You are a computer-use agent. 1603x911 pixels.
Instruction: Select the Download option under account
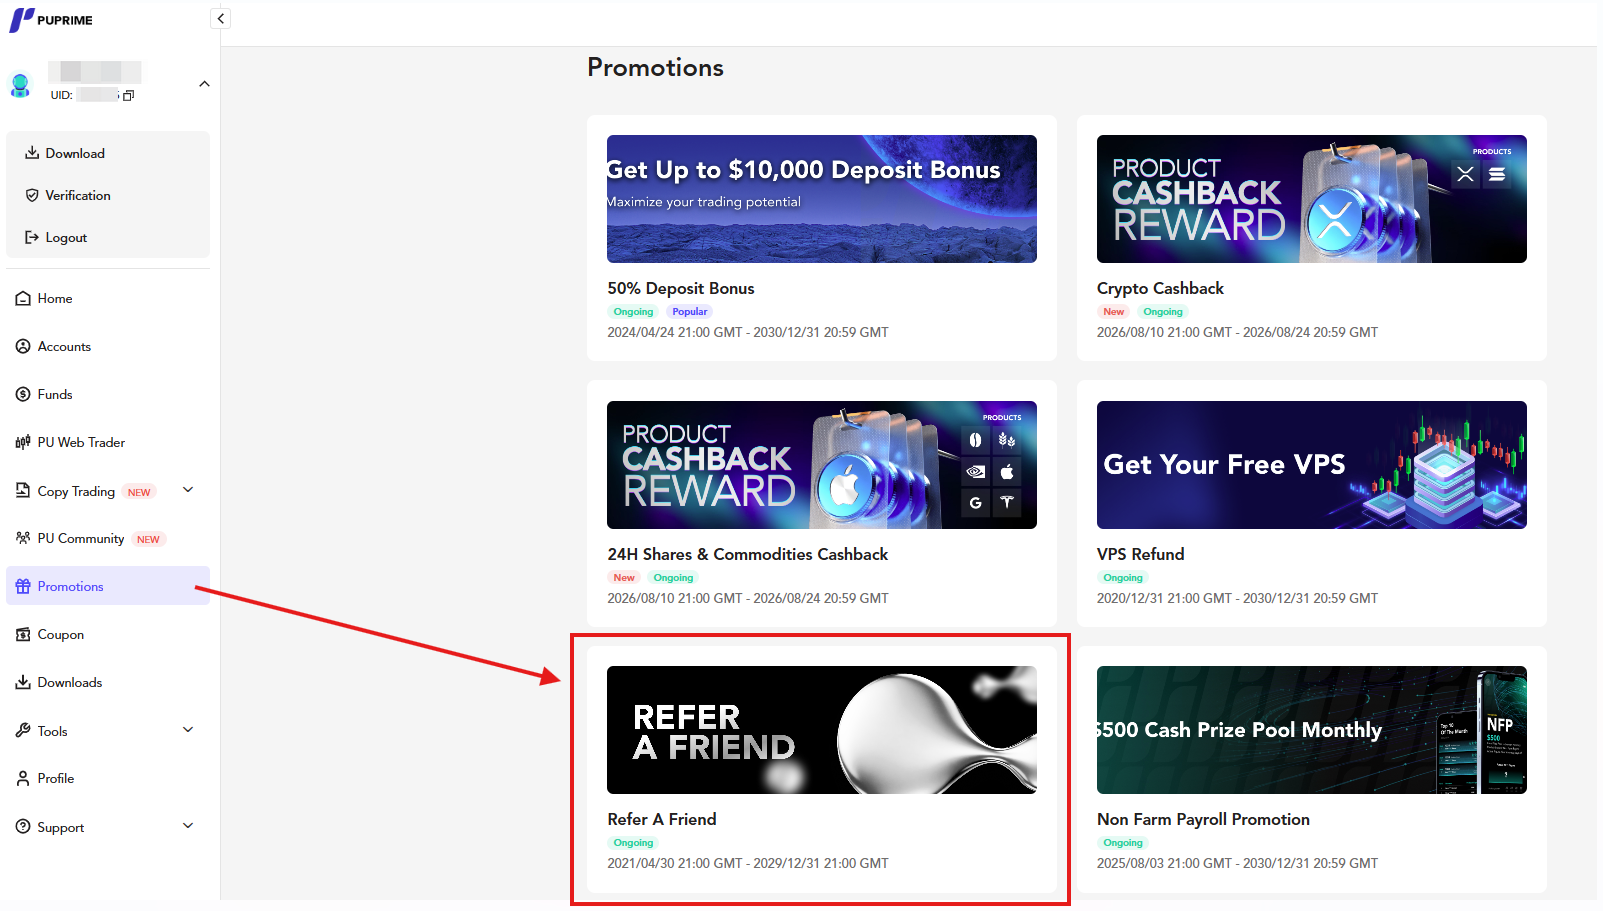pos(75,153)
